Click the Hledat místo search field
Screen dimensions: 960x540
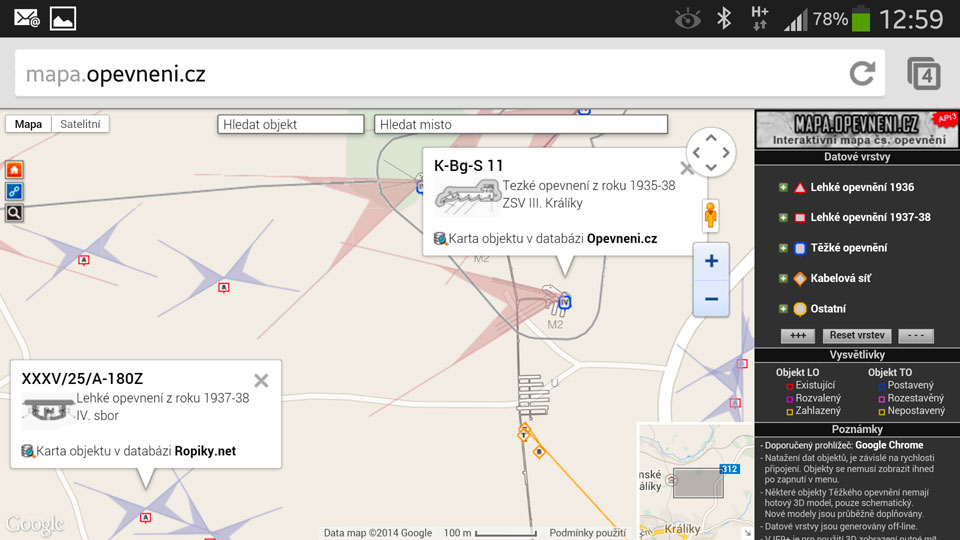coord(520,125)
